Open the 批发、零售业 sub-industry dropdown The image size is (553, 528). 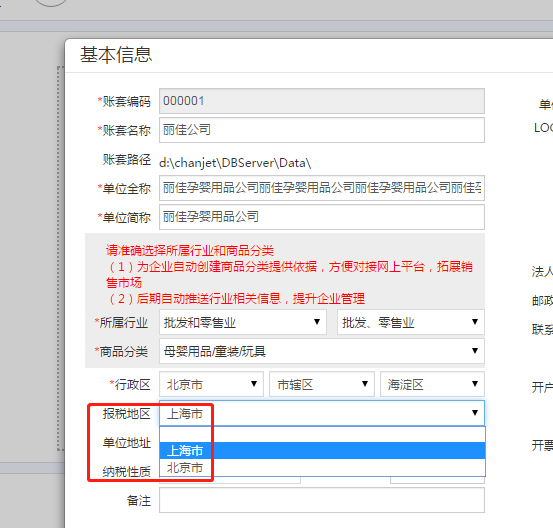[411, 322]
